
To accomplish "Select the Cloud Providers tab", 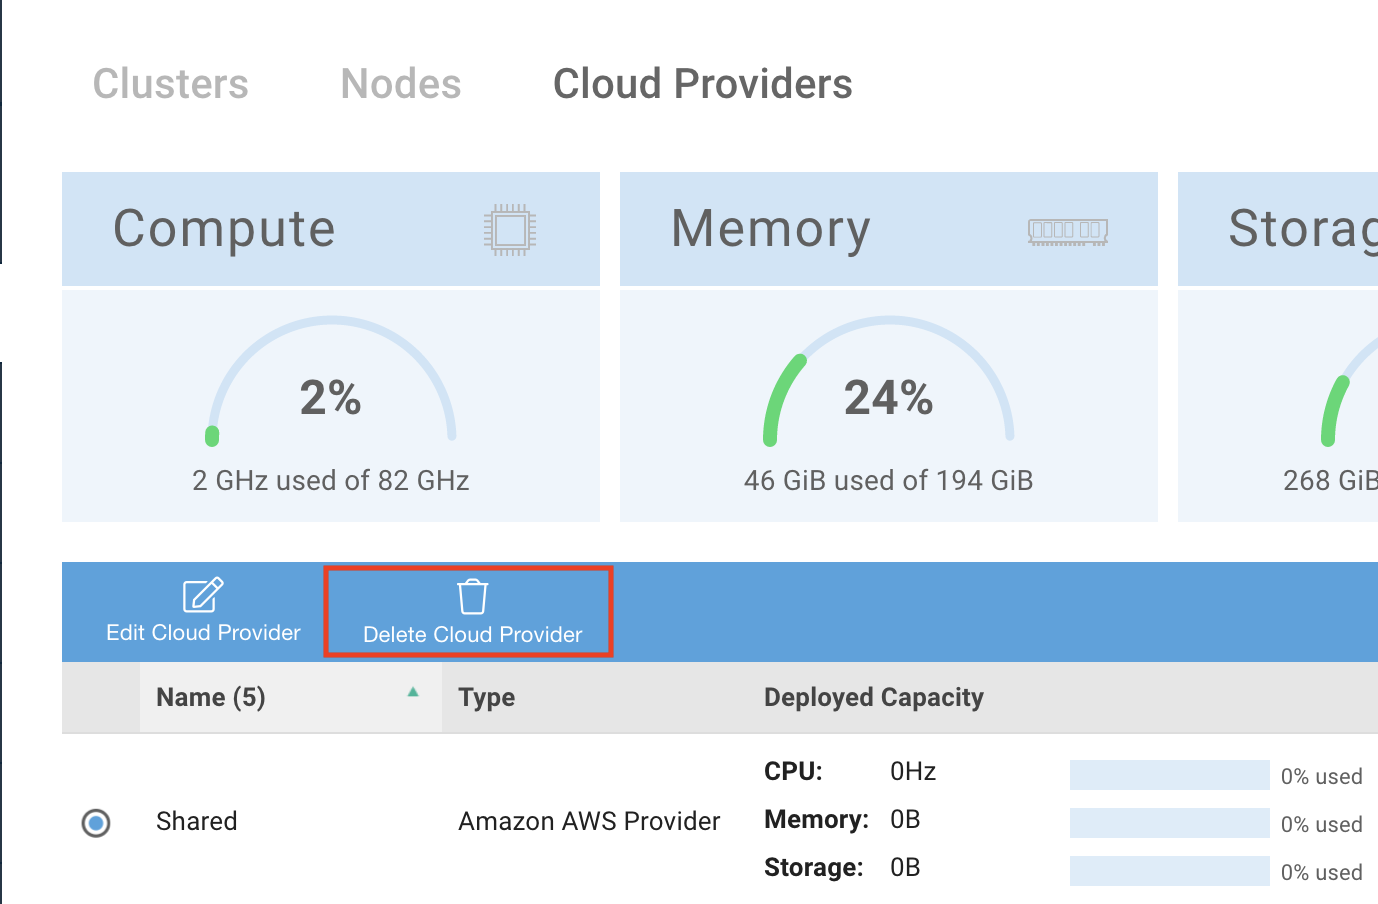I will pos(702,84).
